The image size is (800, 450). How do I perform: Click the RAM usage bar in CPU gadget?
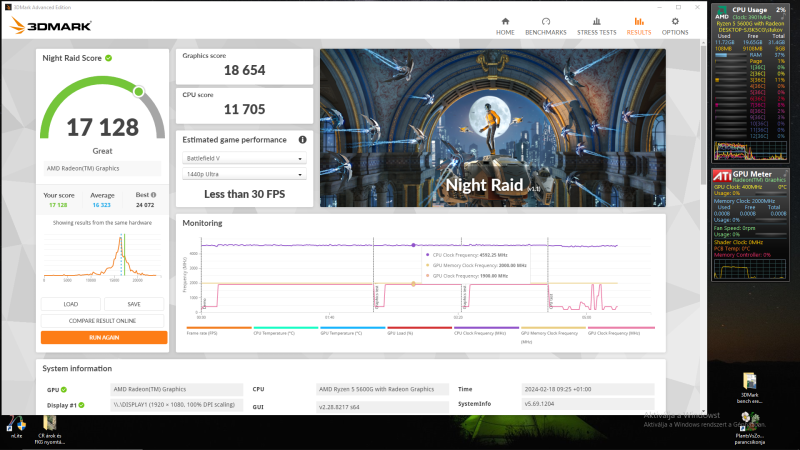pos(729,55)
